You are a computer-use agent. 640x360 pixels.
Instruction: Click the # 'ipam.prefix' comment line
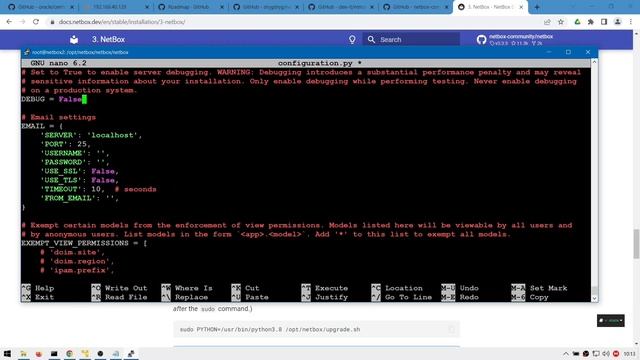click(x=77, y=270)
